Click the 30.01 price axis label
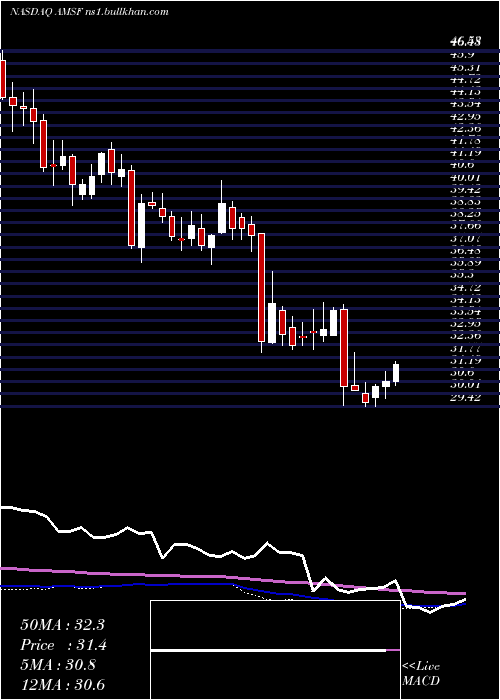 (465, 385)
